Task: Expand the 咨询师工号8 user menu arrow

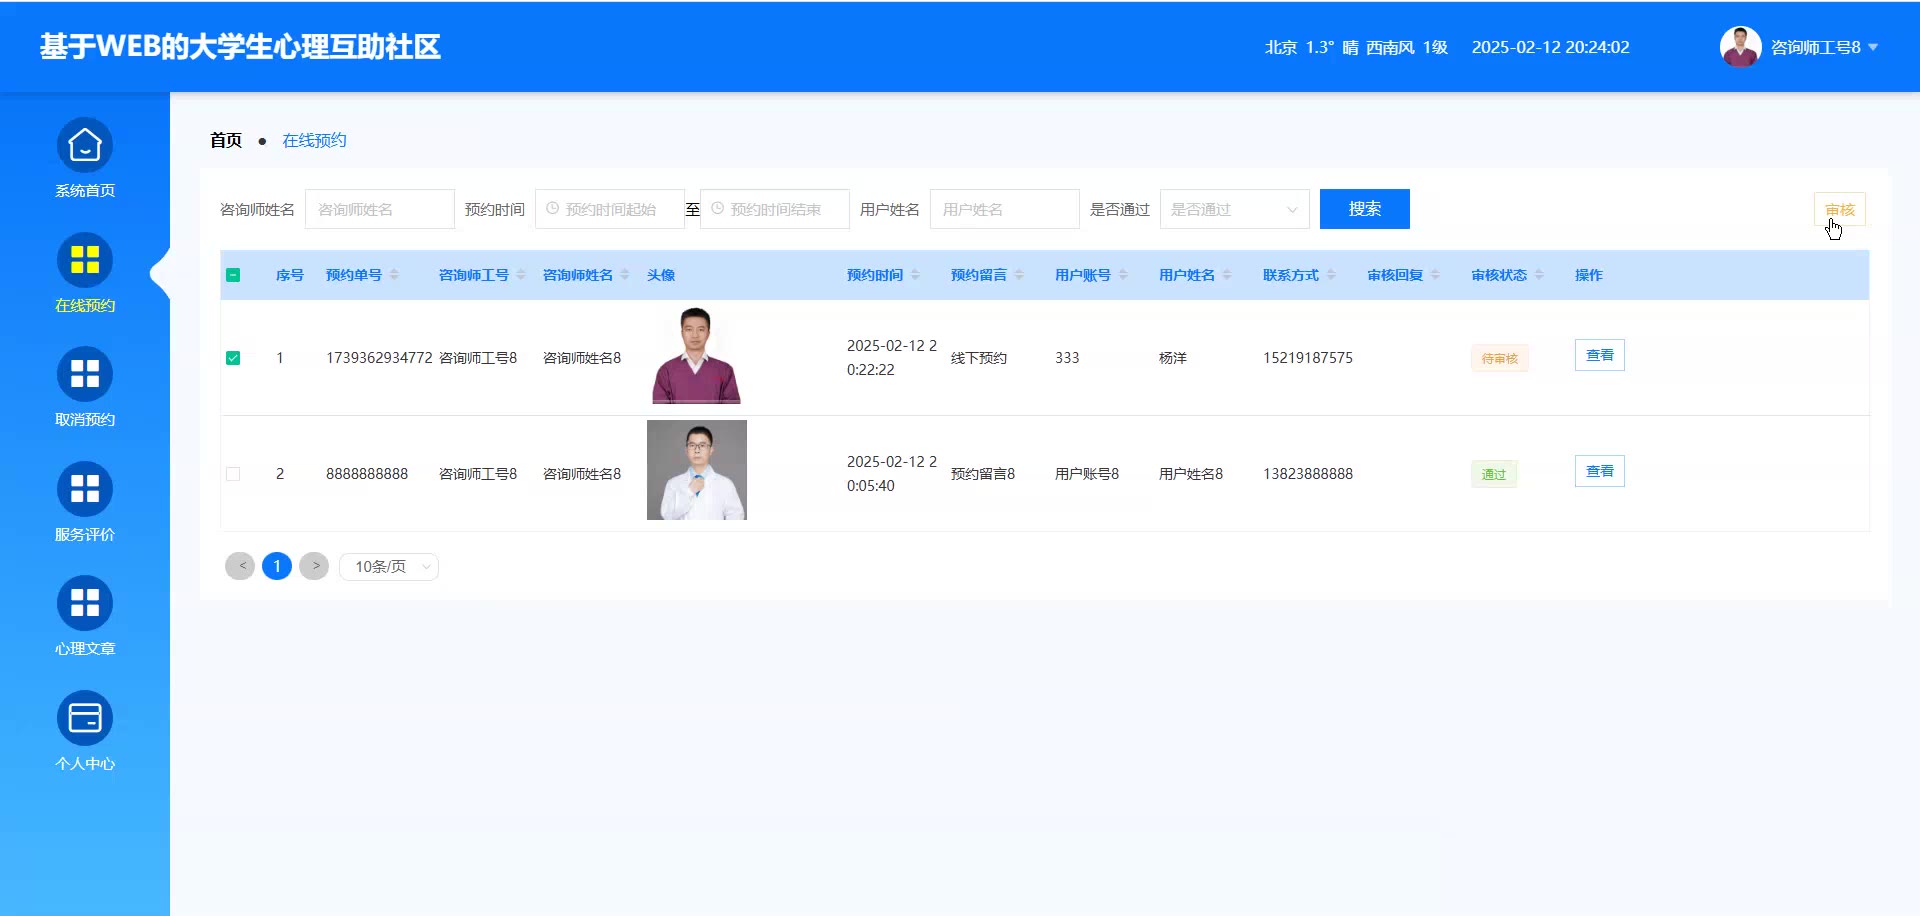Action: (x=1873, y=47)
